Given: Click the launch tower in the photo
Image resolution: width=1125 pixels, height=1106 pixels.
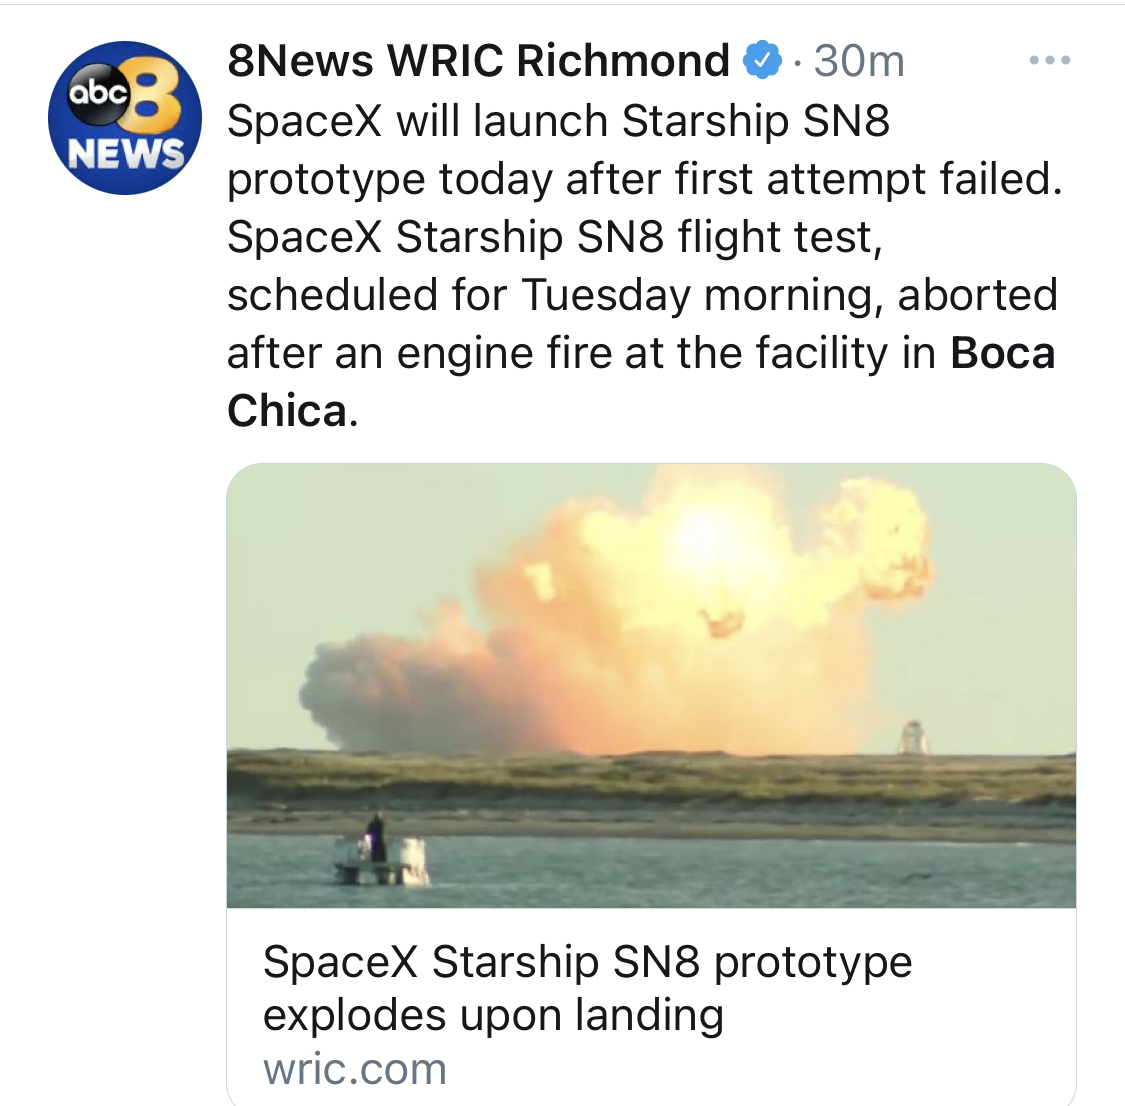Looking at the screenshot, I should (x=912, y=737).
